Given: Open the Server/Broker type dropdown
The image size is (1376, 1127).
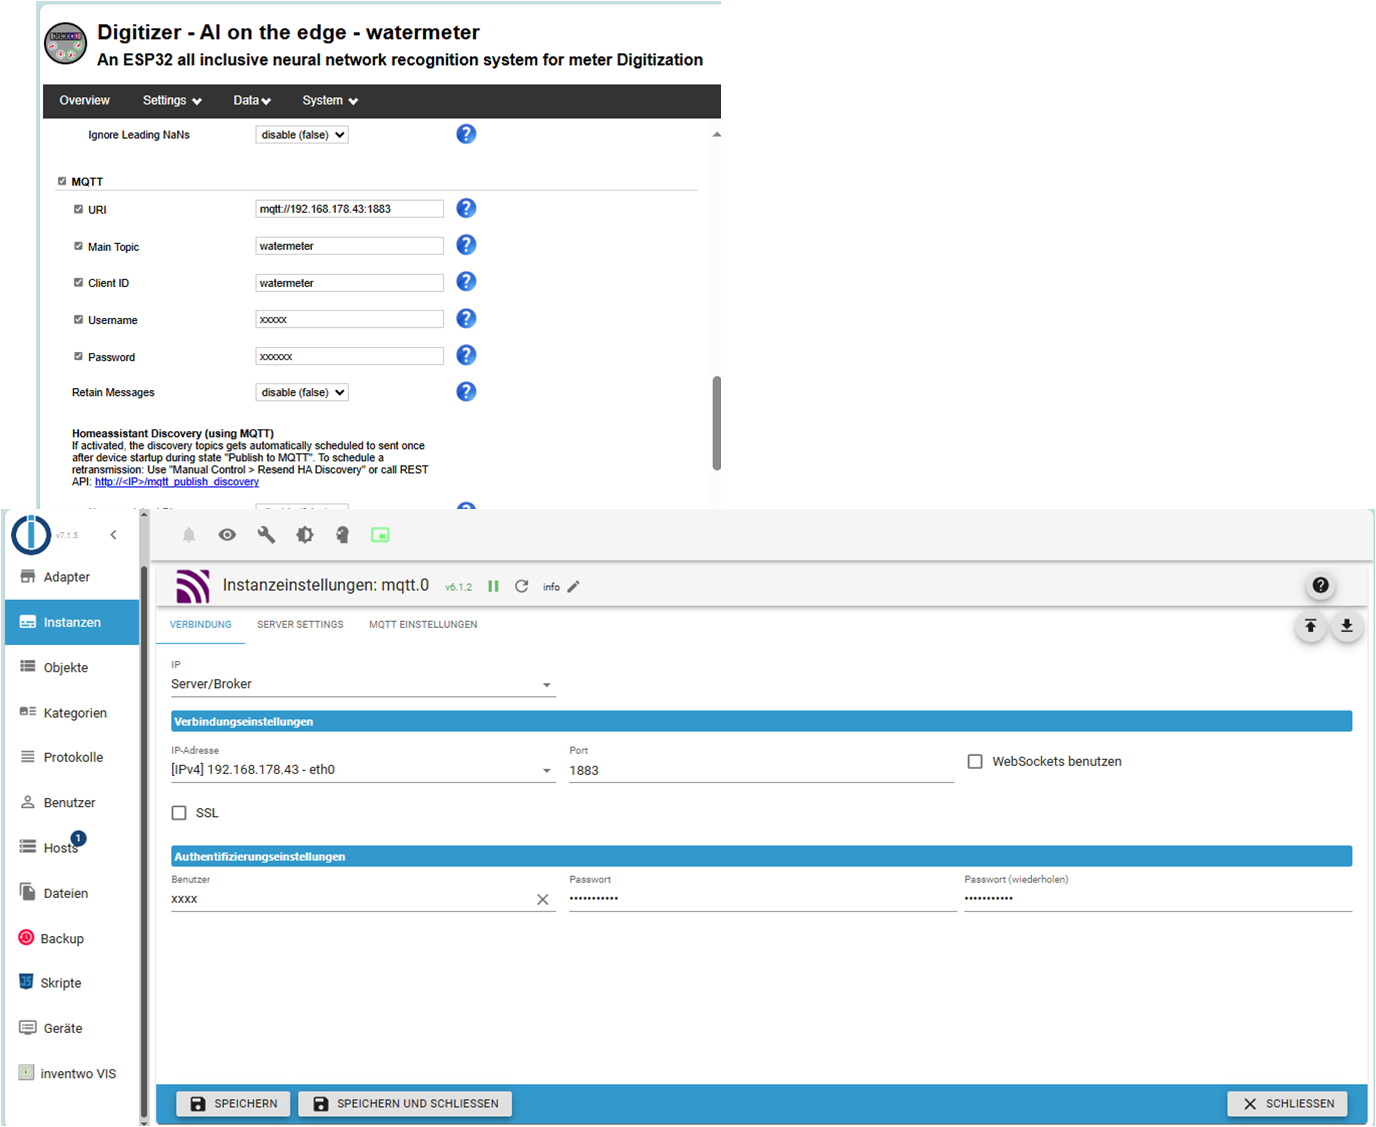Looking at the screenshot, I should click(x=546, y=685).
